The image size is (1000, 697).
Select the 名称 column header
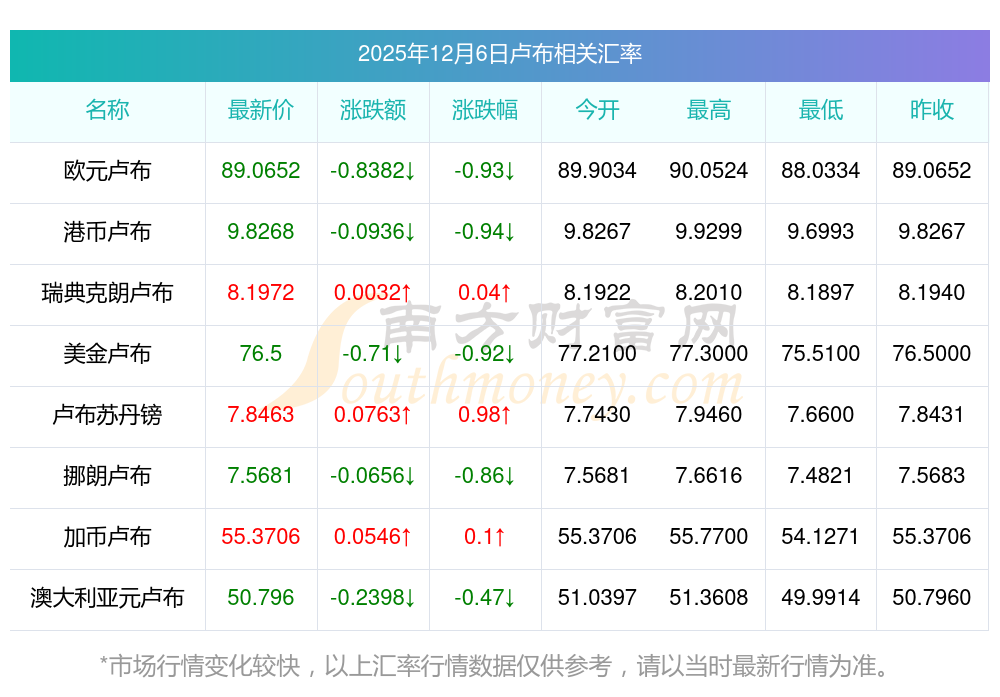click(x=107, y=110)
